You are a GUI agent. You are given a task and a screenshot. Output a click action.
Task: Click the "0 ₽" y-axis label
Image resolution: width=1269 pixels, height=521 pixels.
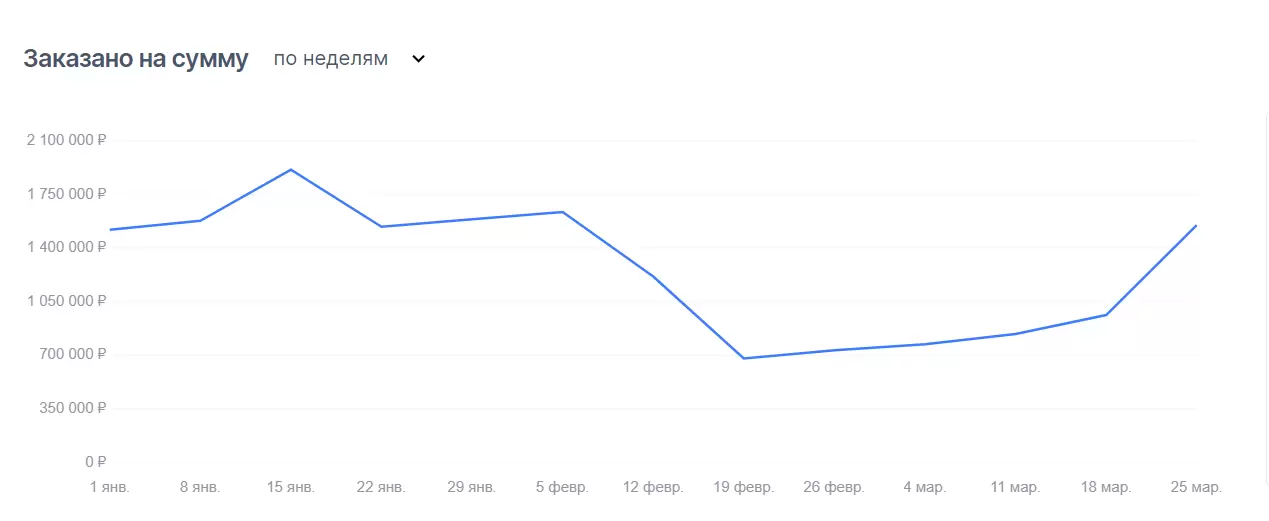click(95, 462)
